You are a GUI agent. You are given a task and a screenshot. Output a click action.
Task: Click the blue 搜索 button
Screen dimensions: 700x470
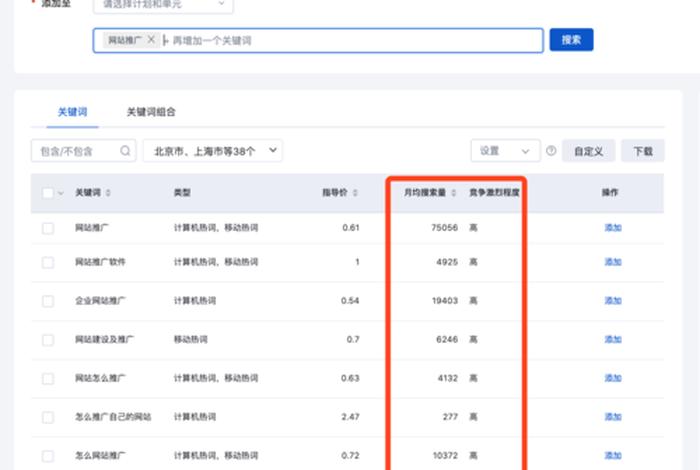point(571,40)
